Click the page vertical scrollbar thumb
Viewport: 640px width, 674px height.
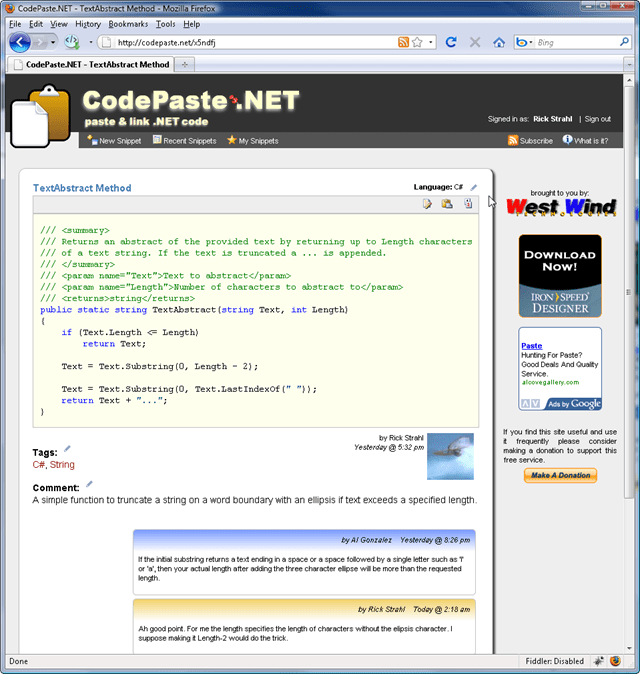click(x=628, y=292)
